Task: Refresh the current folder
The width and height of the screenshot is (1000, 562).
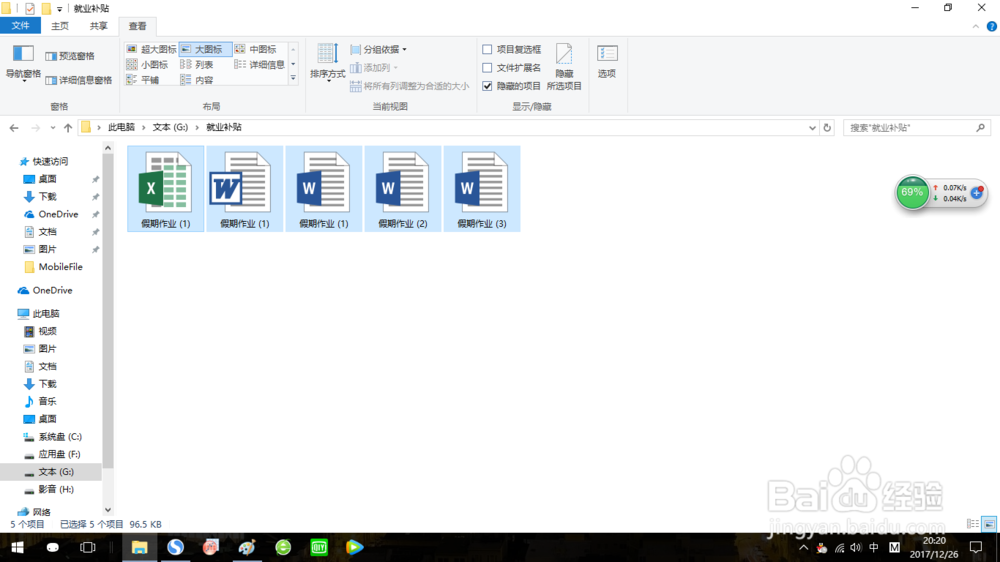Action: tap(827, 128)
